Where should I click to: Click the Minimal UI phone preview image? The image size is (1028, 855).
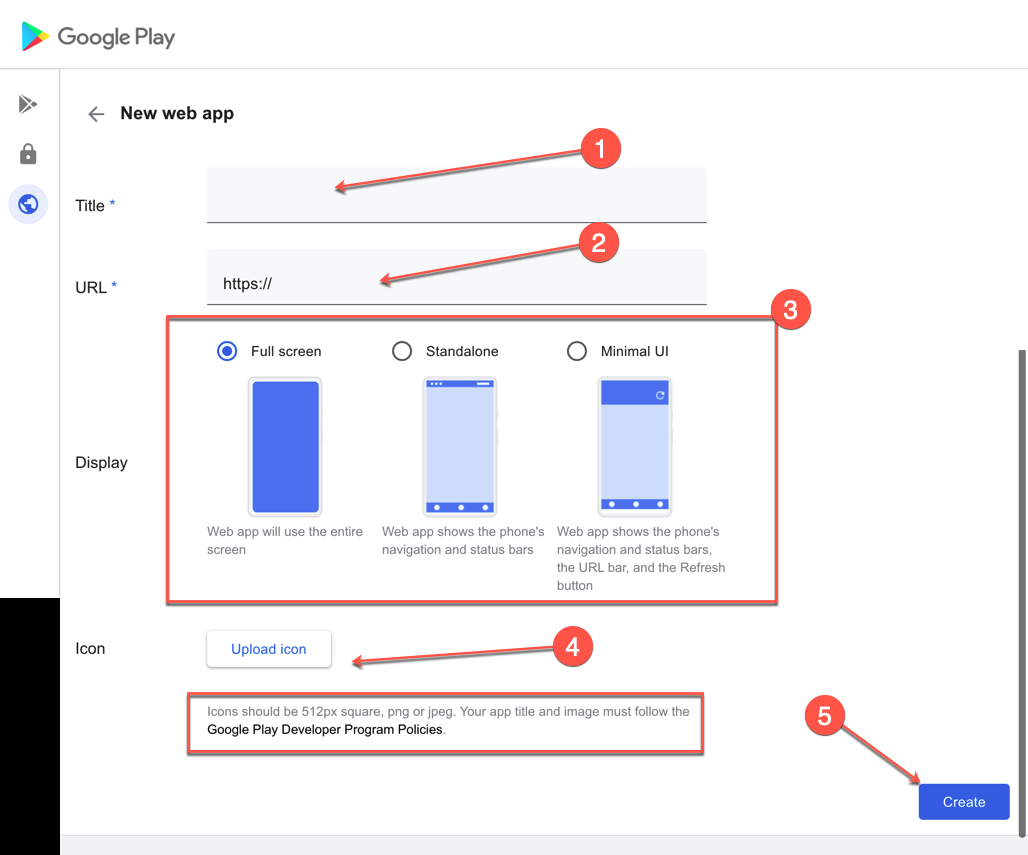click(635, 446)
